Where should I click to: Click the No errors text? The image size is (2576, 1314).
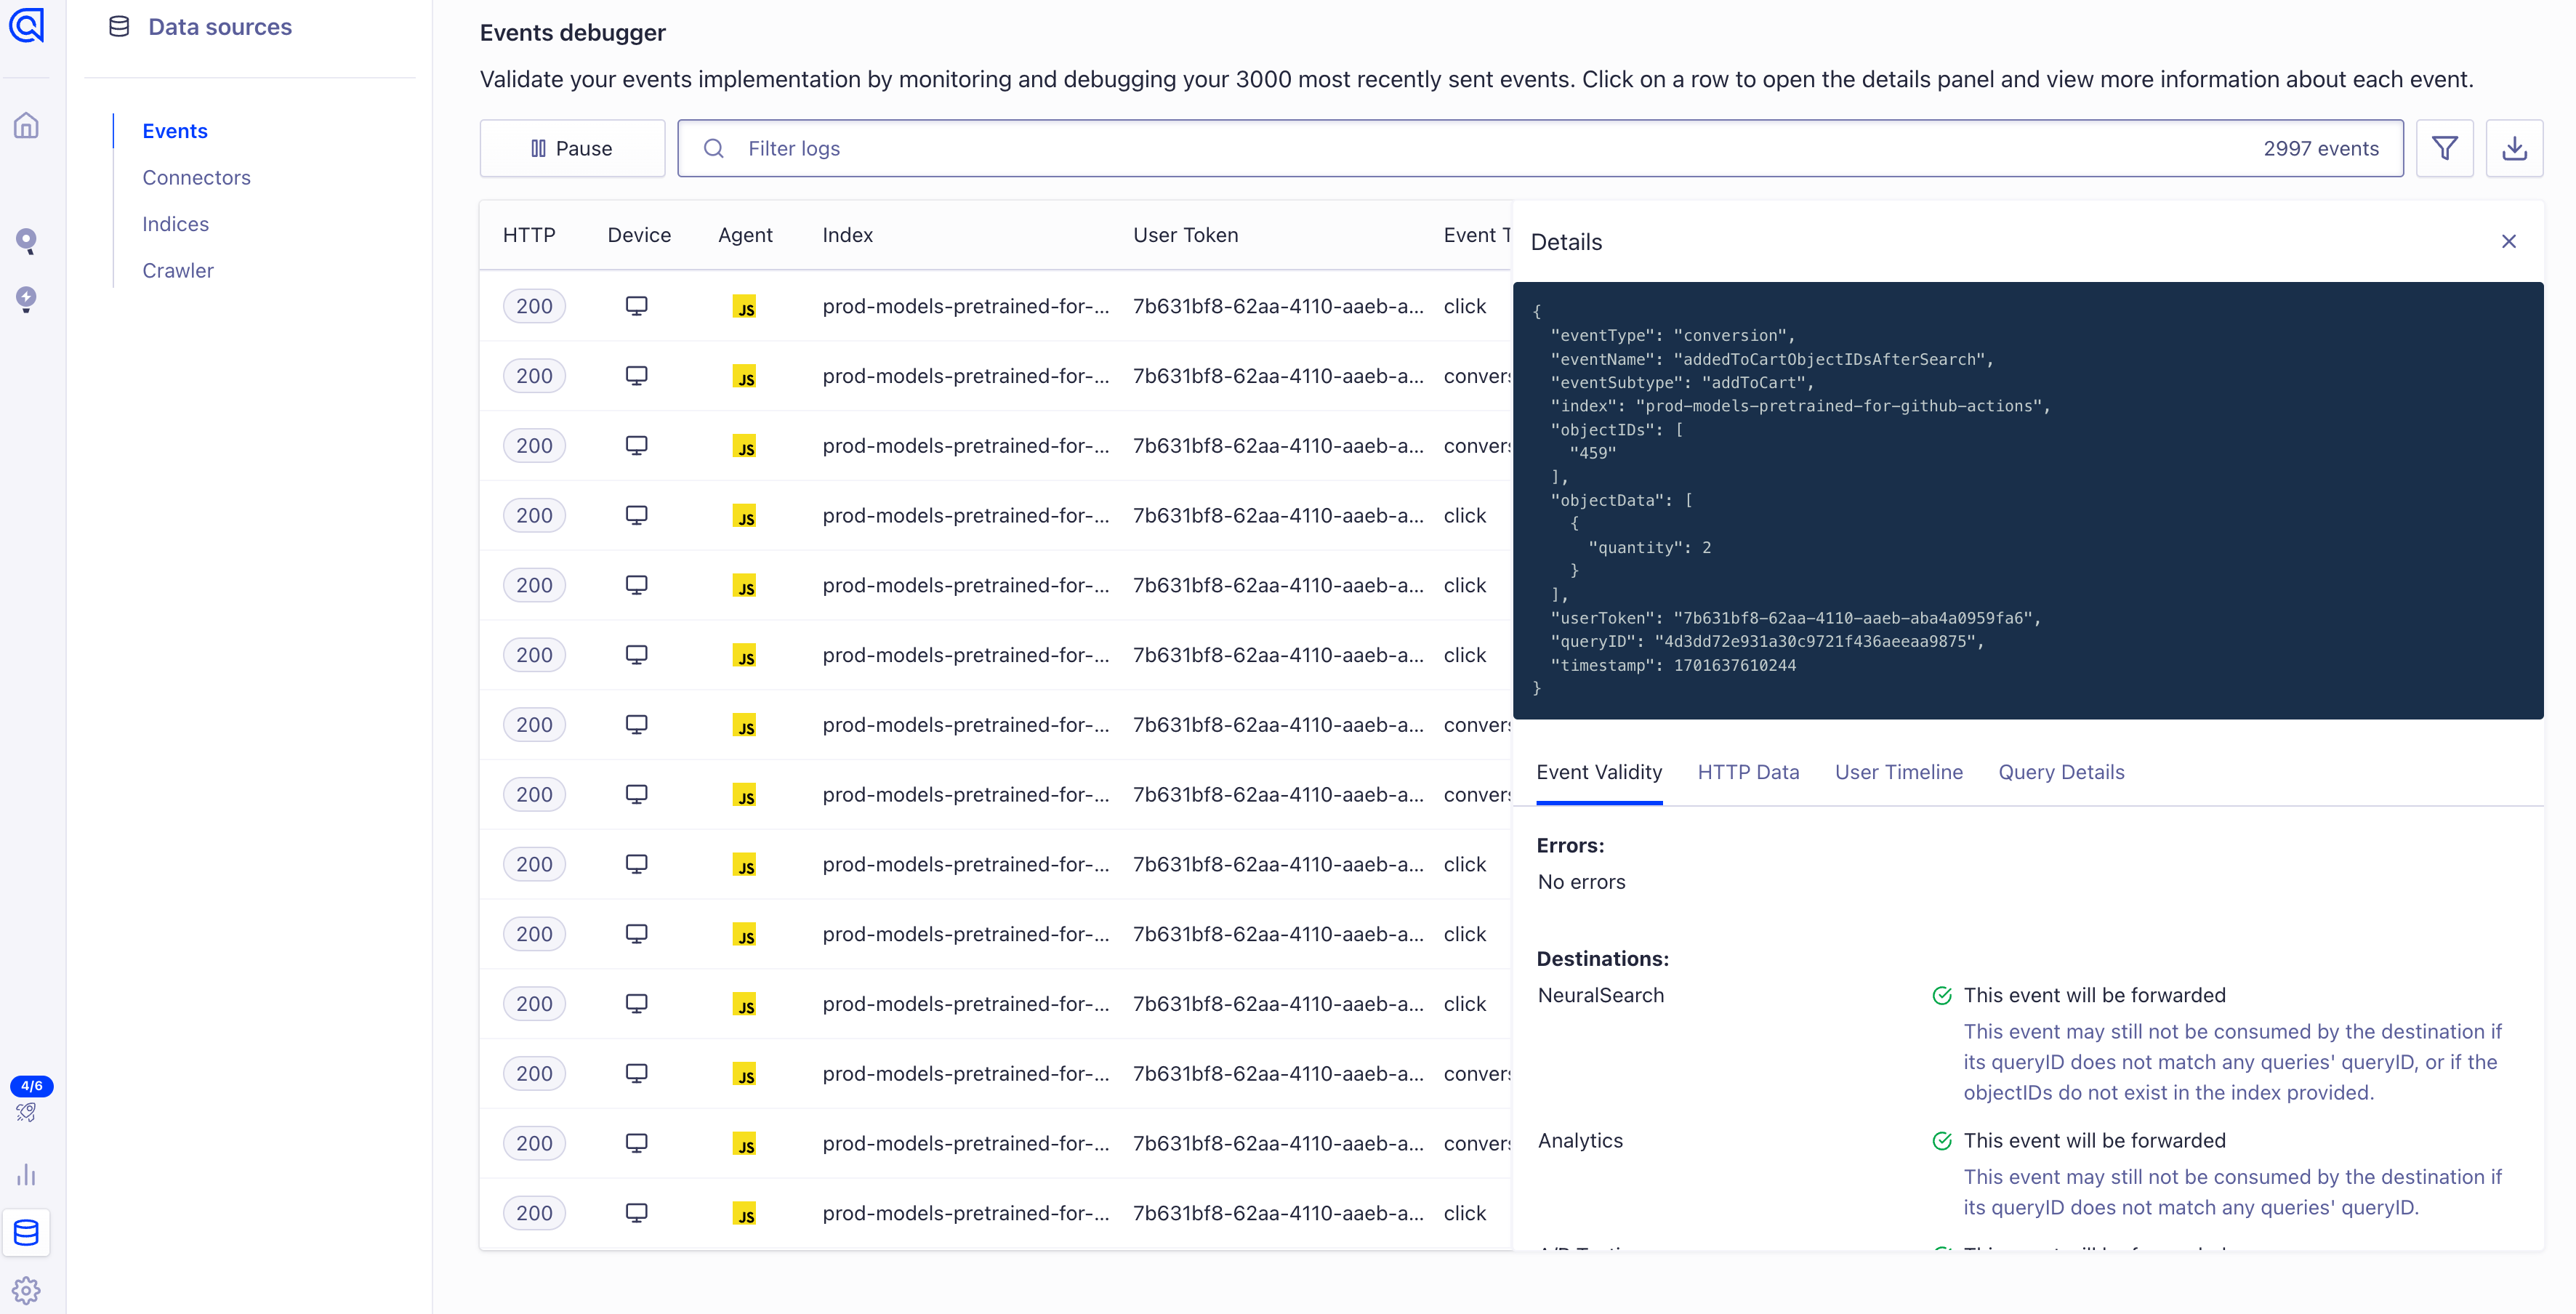(1581, 882)
